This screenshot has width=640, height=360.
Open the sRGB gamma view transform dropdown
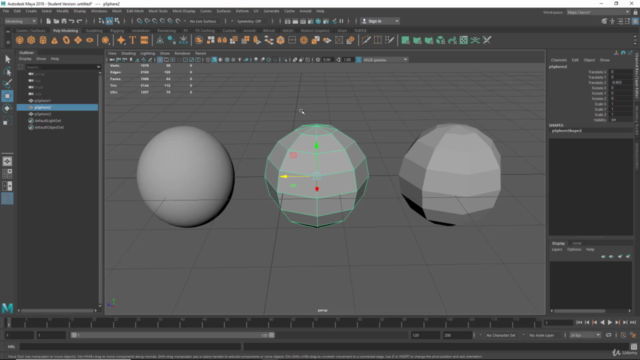pyautogui.click(x=385, y=60)
